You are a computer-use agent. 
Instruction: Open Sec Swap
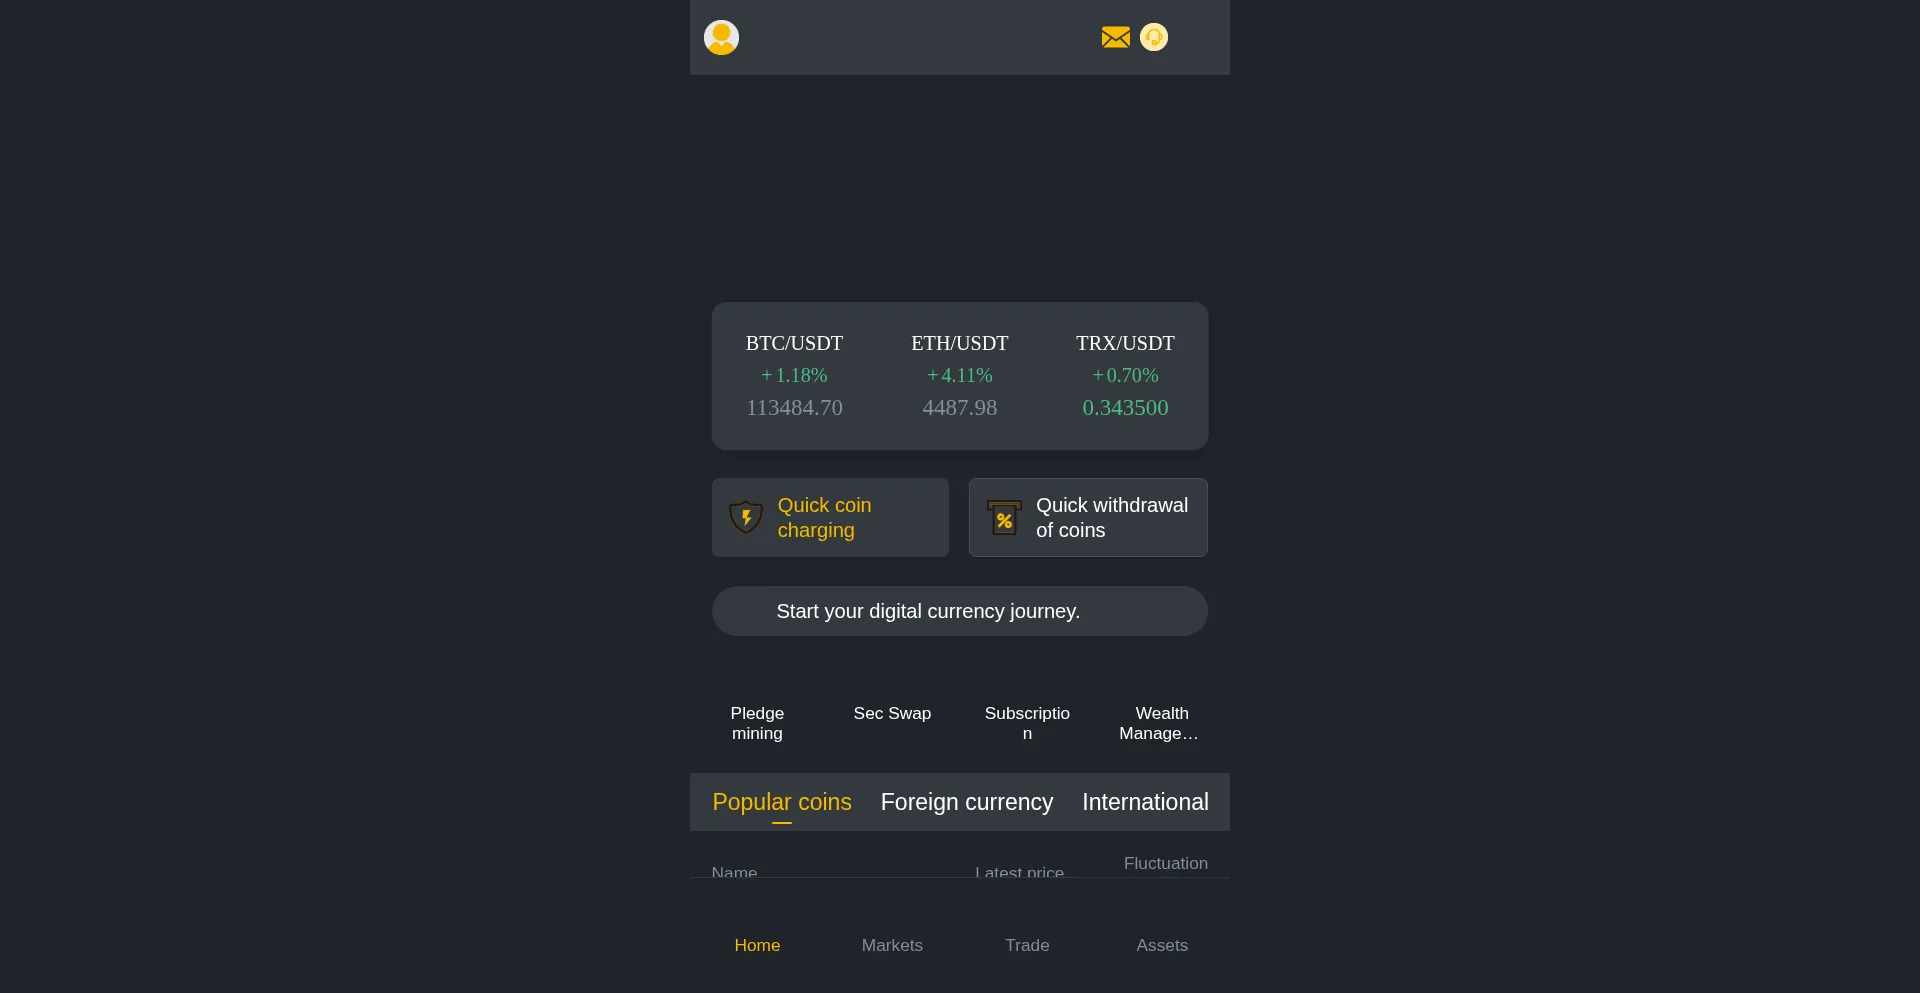point(892,713)
